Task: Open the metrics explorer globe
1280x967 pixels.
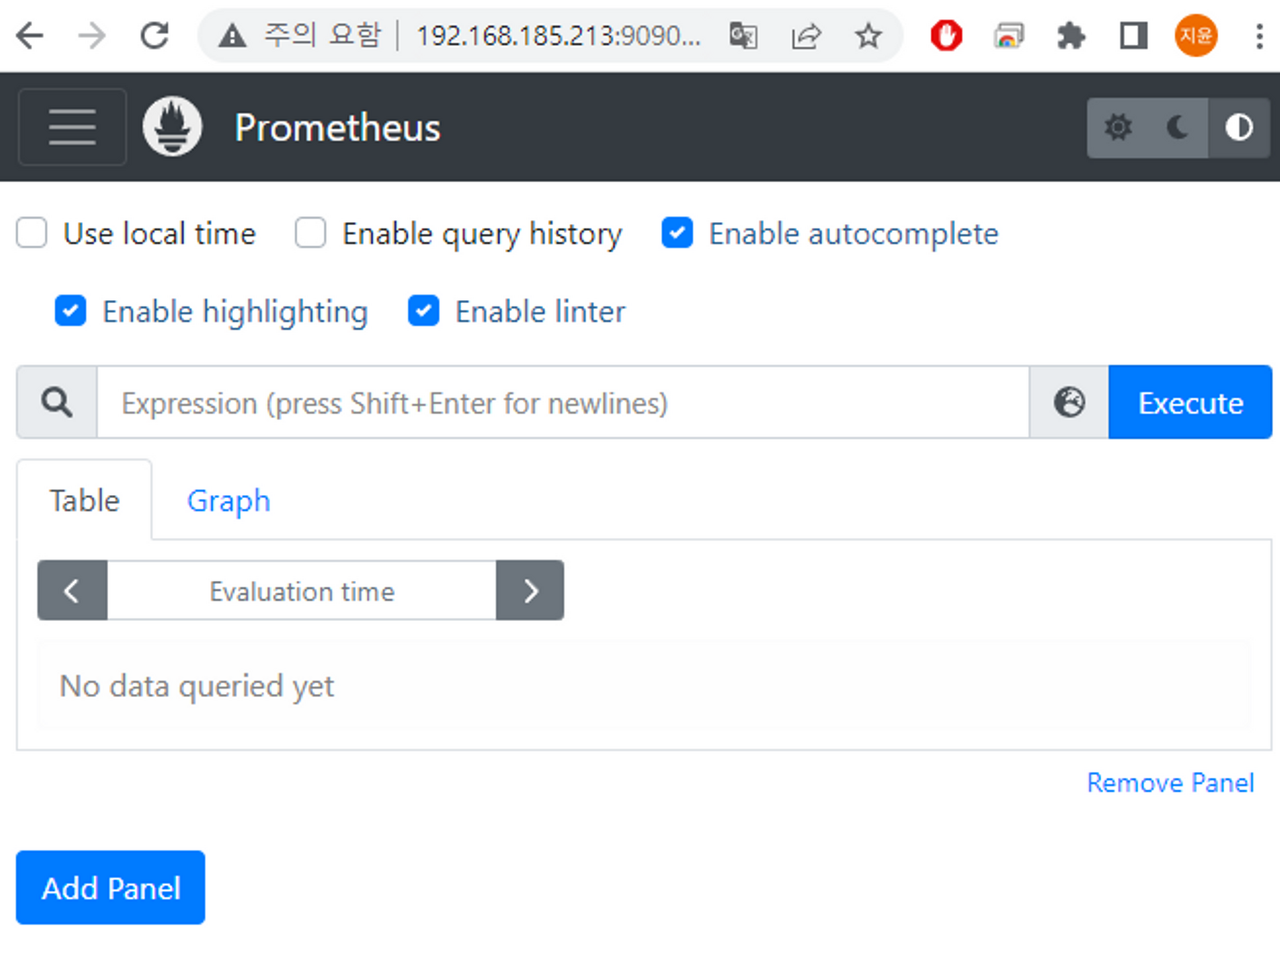Action: 1069,402
